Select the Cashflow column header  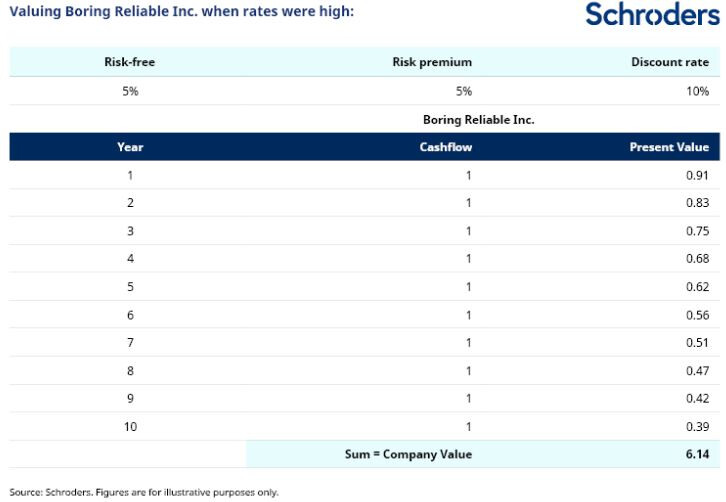click(x=446, y=147)
